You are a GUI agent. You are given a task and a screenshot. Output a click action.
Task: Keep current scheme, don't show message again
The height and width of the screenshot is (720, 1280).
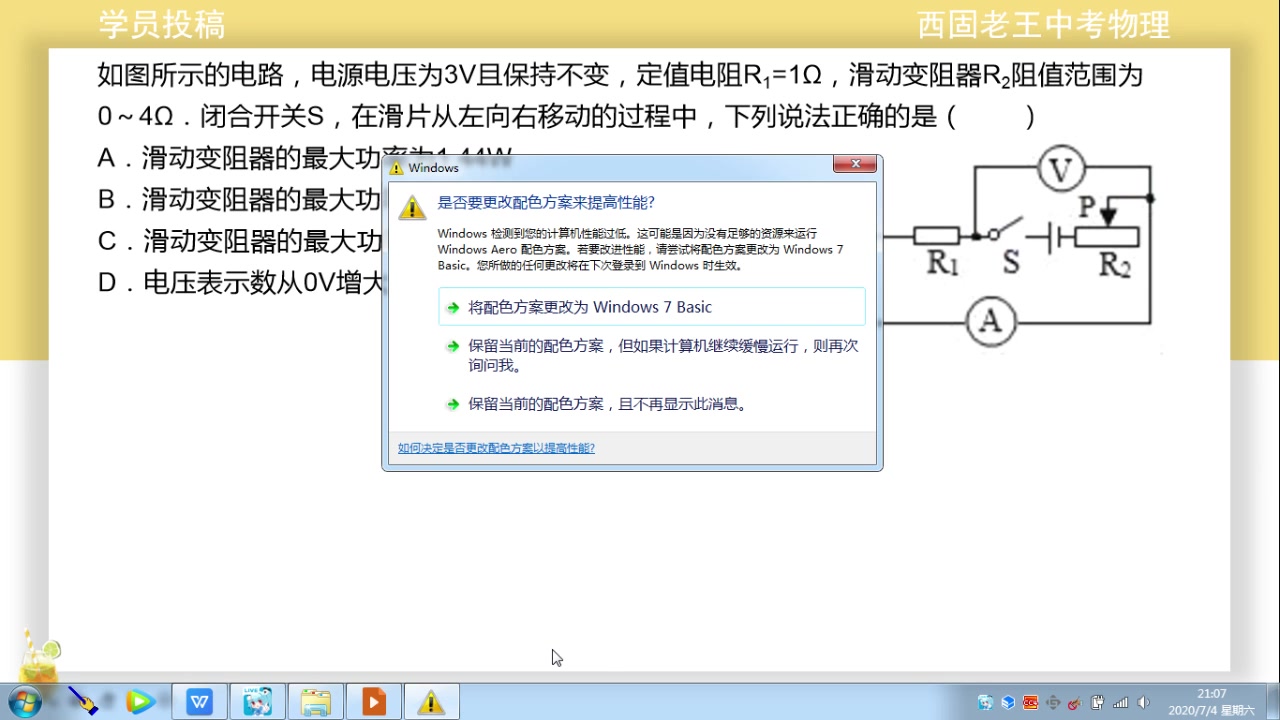click(651, 404)
